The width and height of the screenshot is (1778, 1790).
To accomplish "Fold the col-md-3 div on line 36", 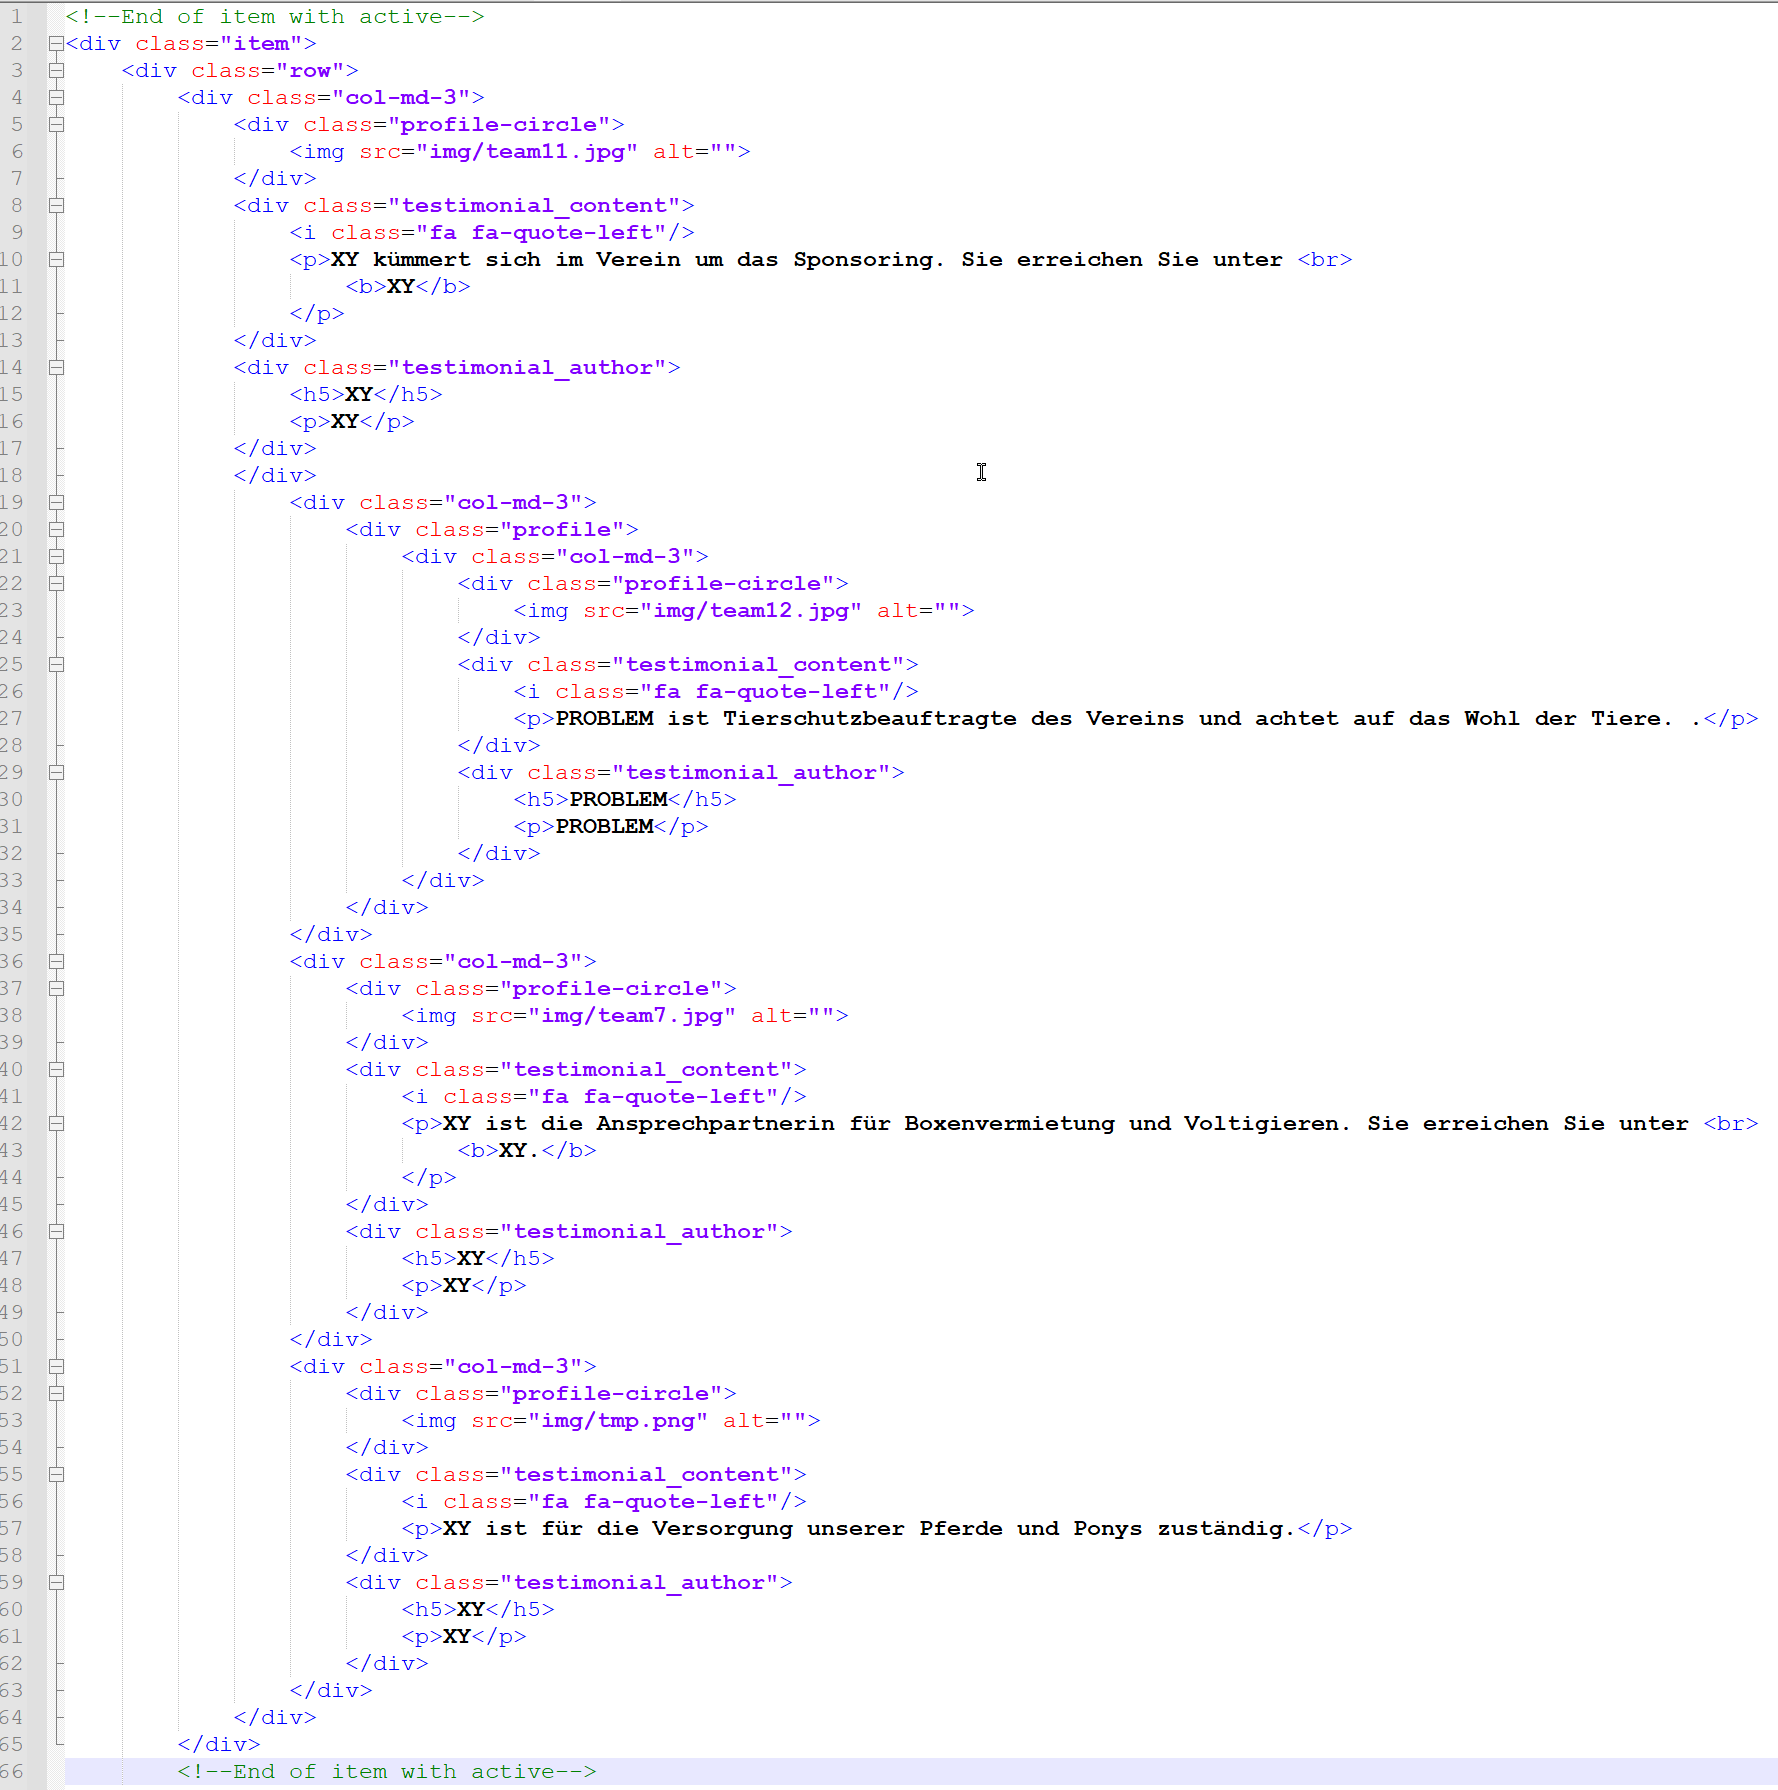I will [x=56, y=962].
